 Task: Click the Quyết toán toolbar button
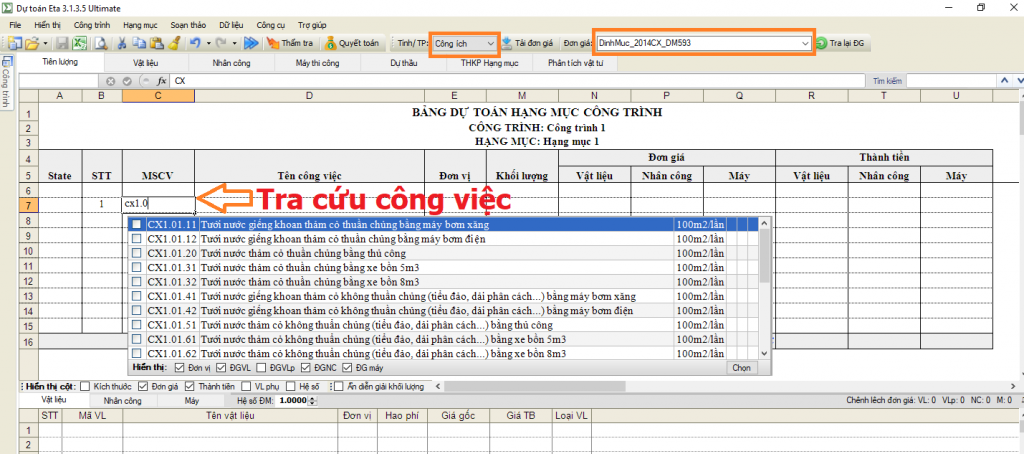point(351,43)
